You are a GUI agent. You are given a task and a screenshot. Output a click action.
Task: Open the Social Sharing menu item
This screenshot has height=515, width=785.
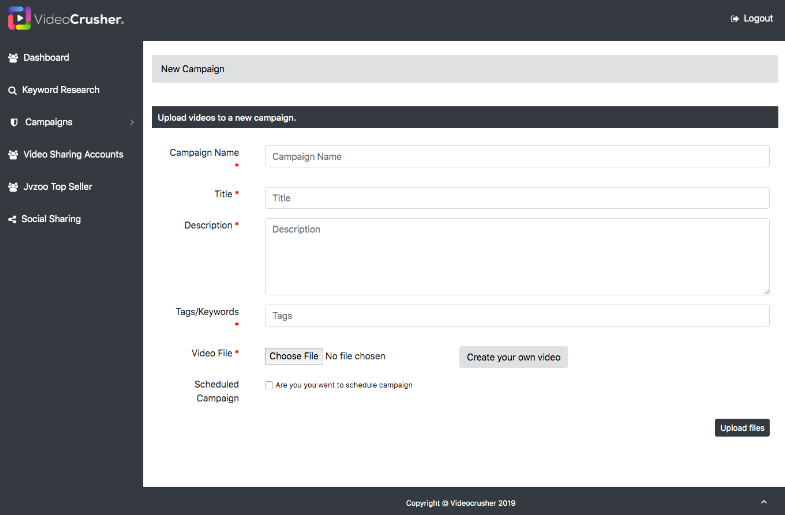pos(51,219)
